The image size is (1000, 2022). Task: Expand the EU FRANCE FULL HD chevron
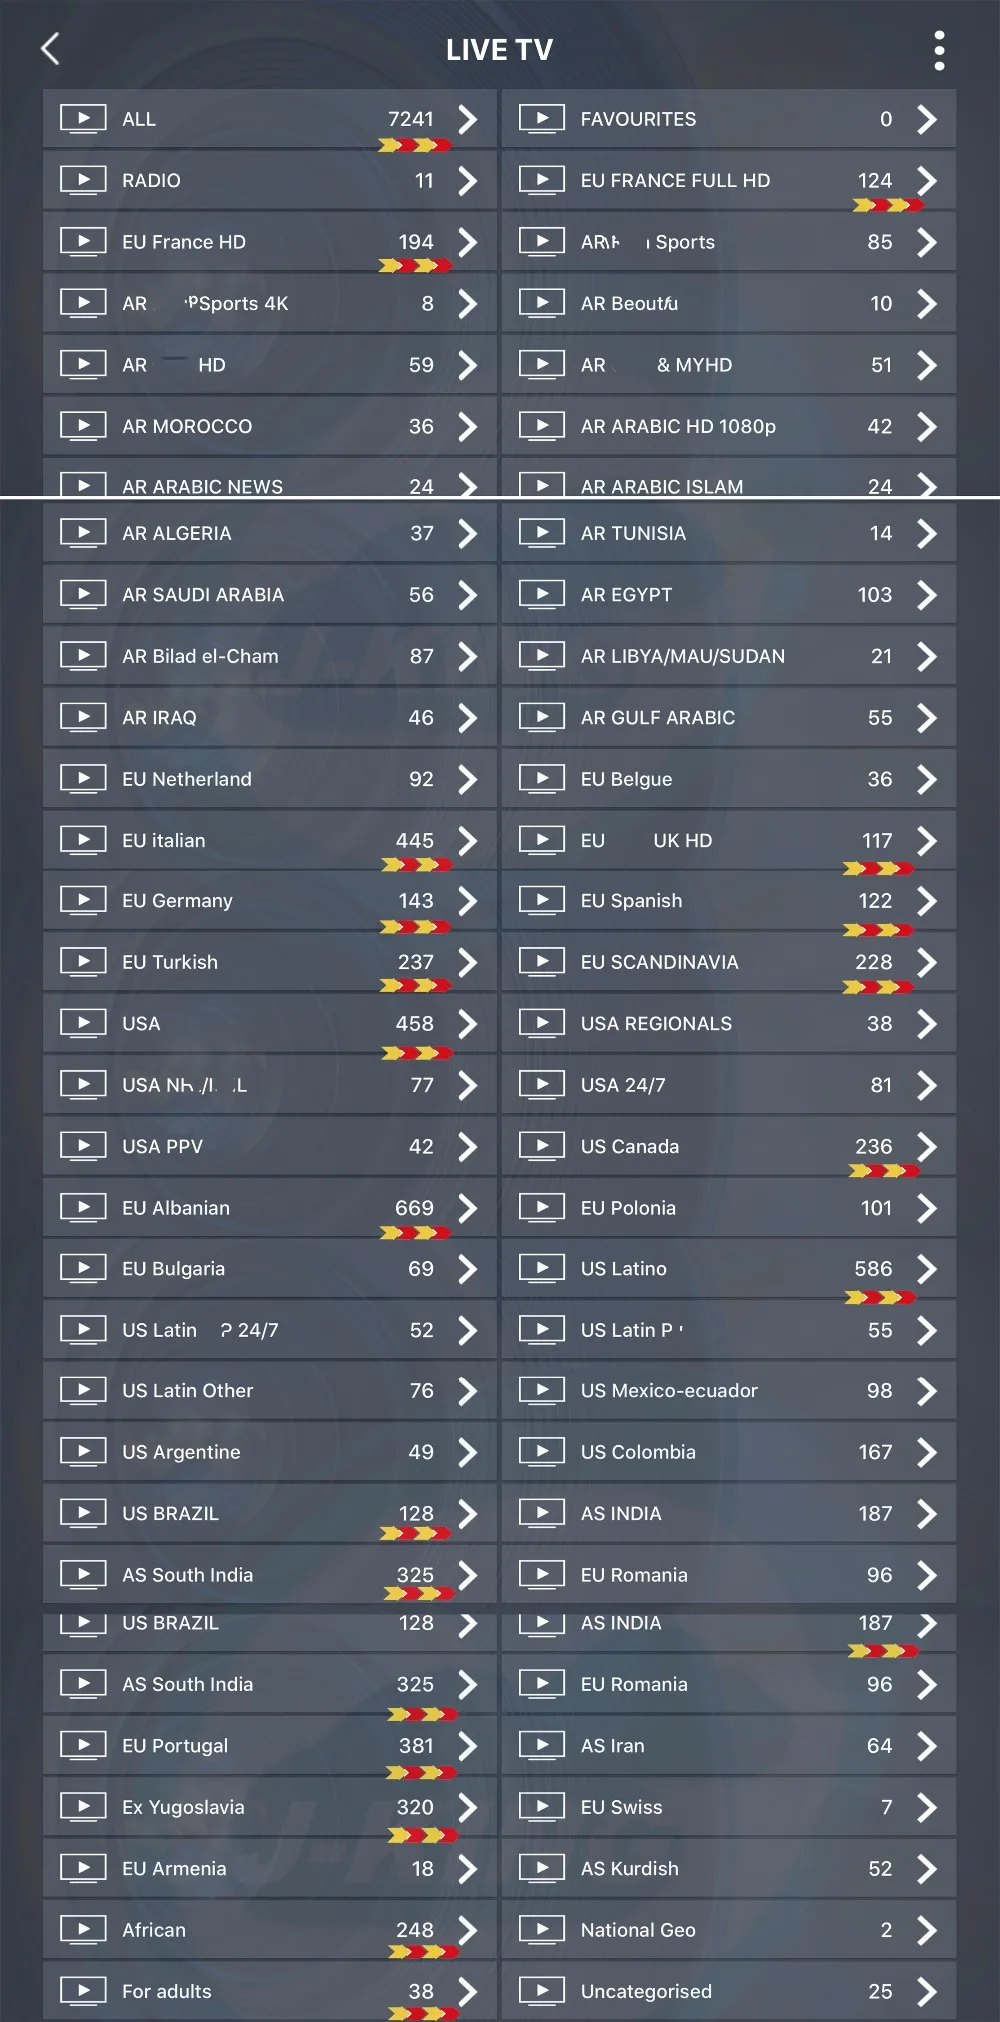(927, 180)
